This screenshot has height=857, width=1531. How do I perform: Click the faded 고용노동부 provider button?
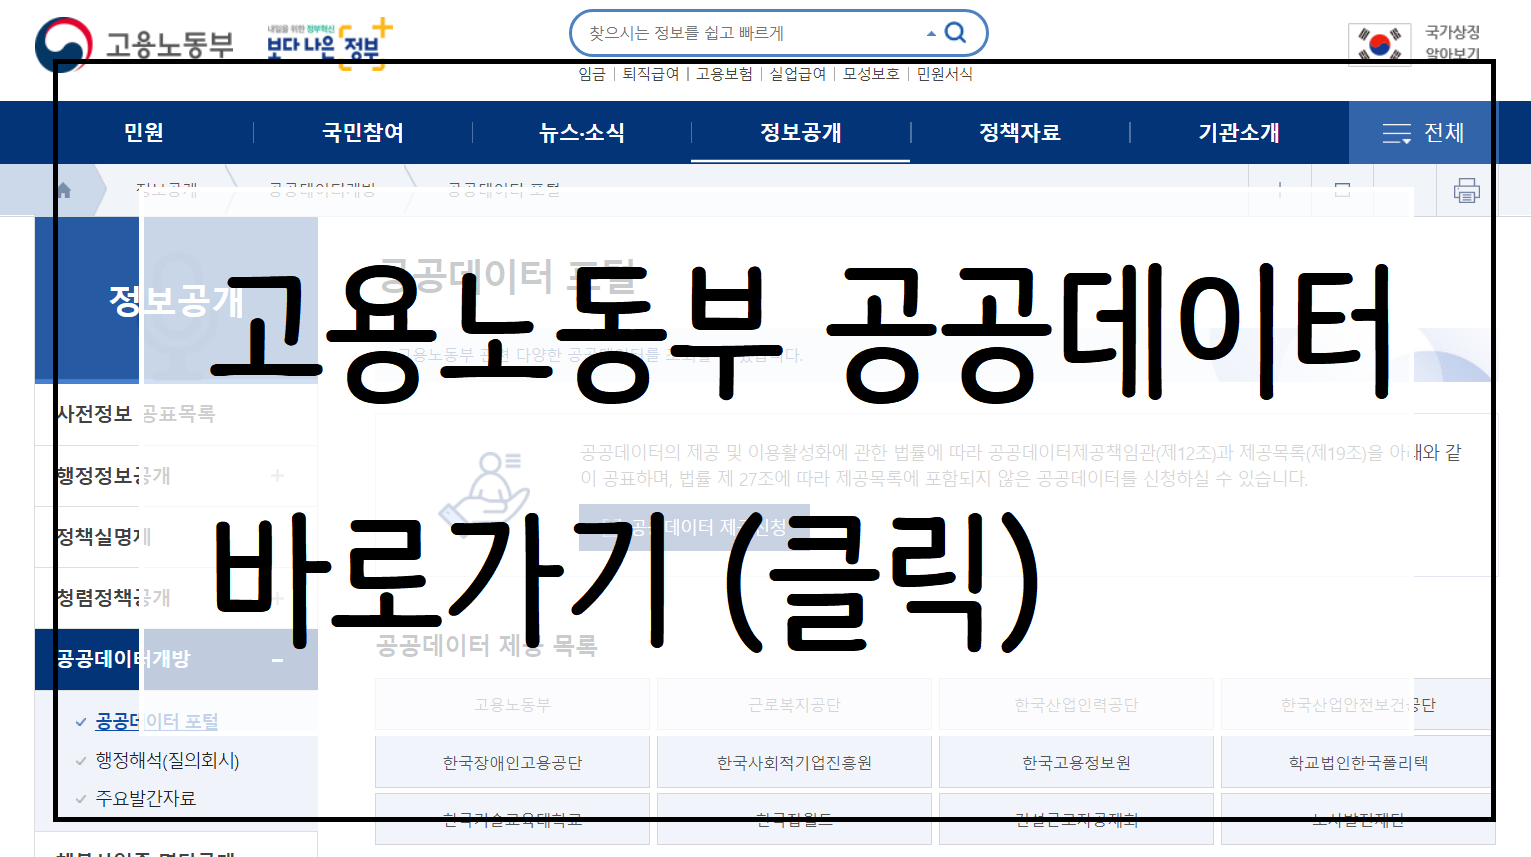tap(512, 704)
